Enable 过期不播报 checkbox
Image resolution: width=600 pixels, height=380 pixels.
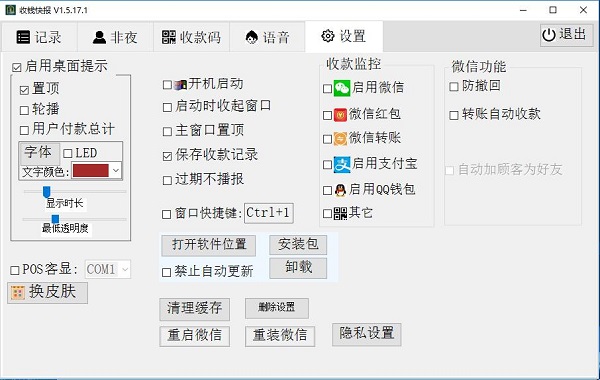click(x=167, y=180)
